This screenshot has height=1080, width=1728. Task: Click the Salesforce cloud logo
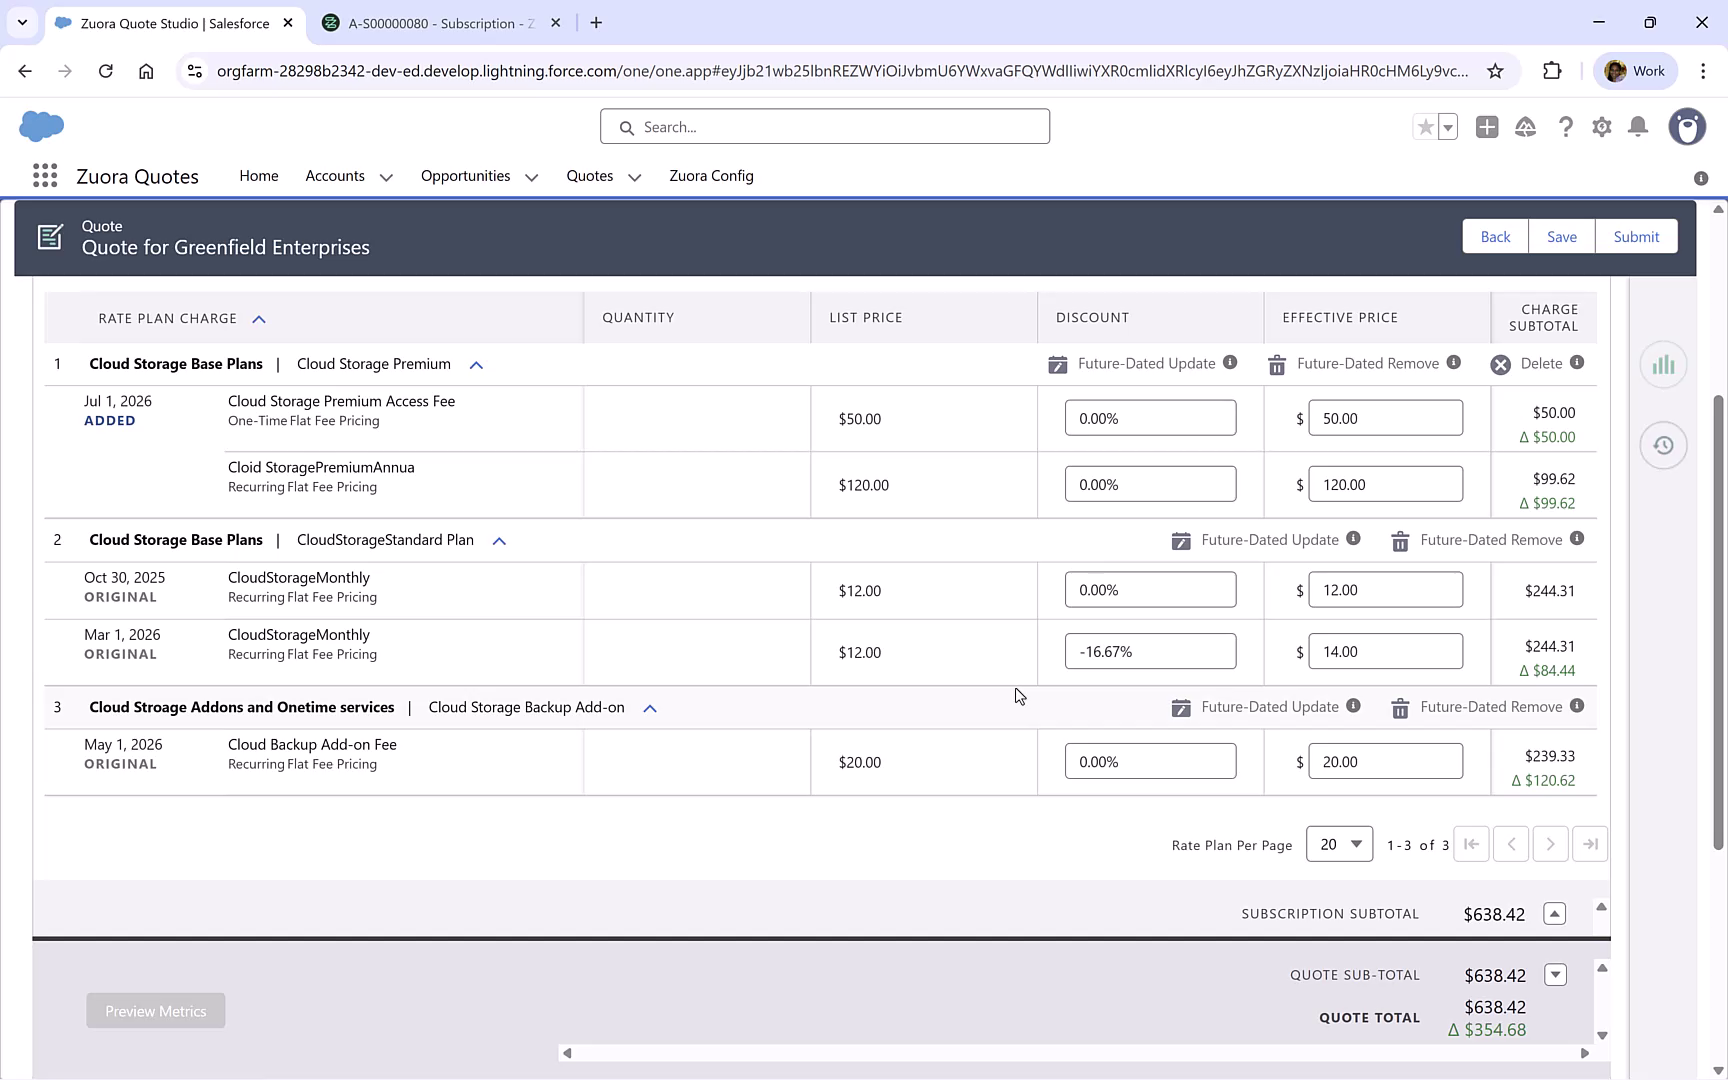point(40,126)
